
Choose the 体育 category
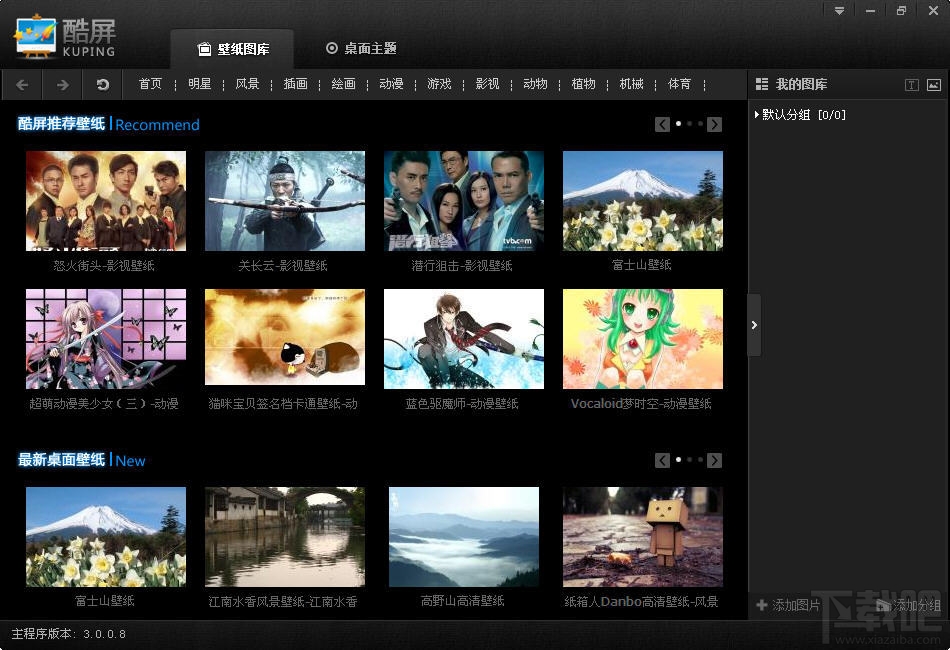coord(679,84)
